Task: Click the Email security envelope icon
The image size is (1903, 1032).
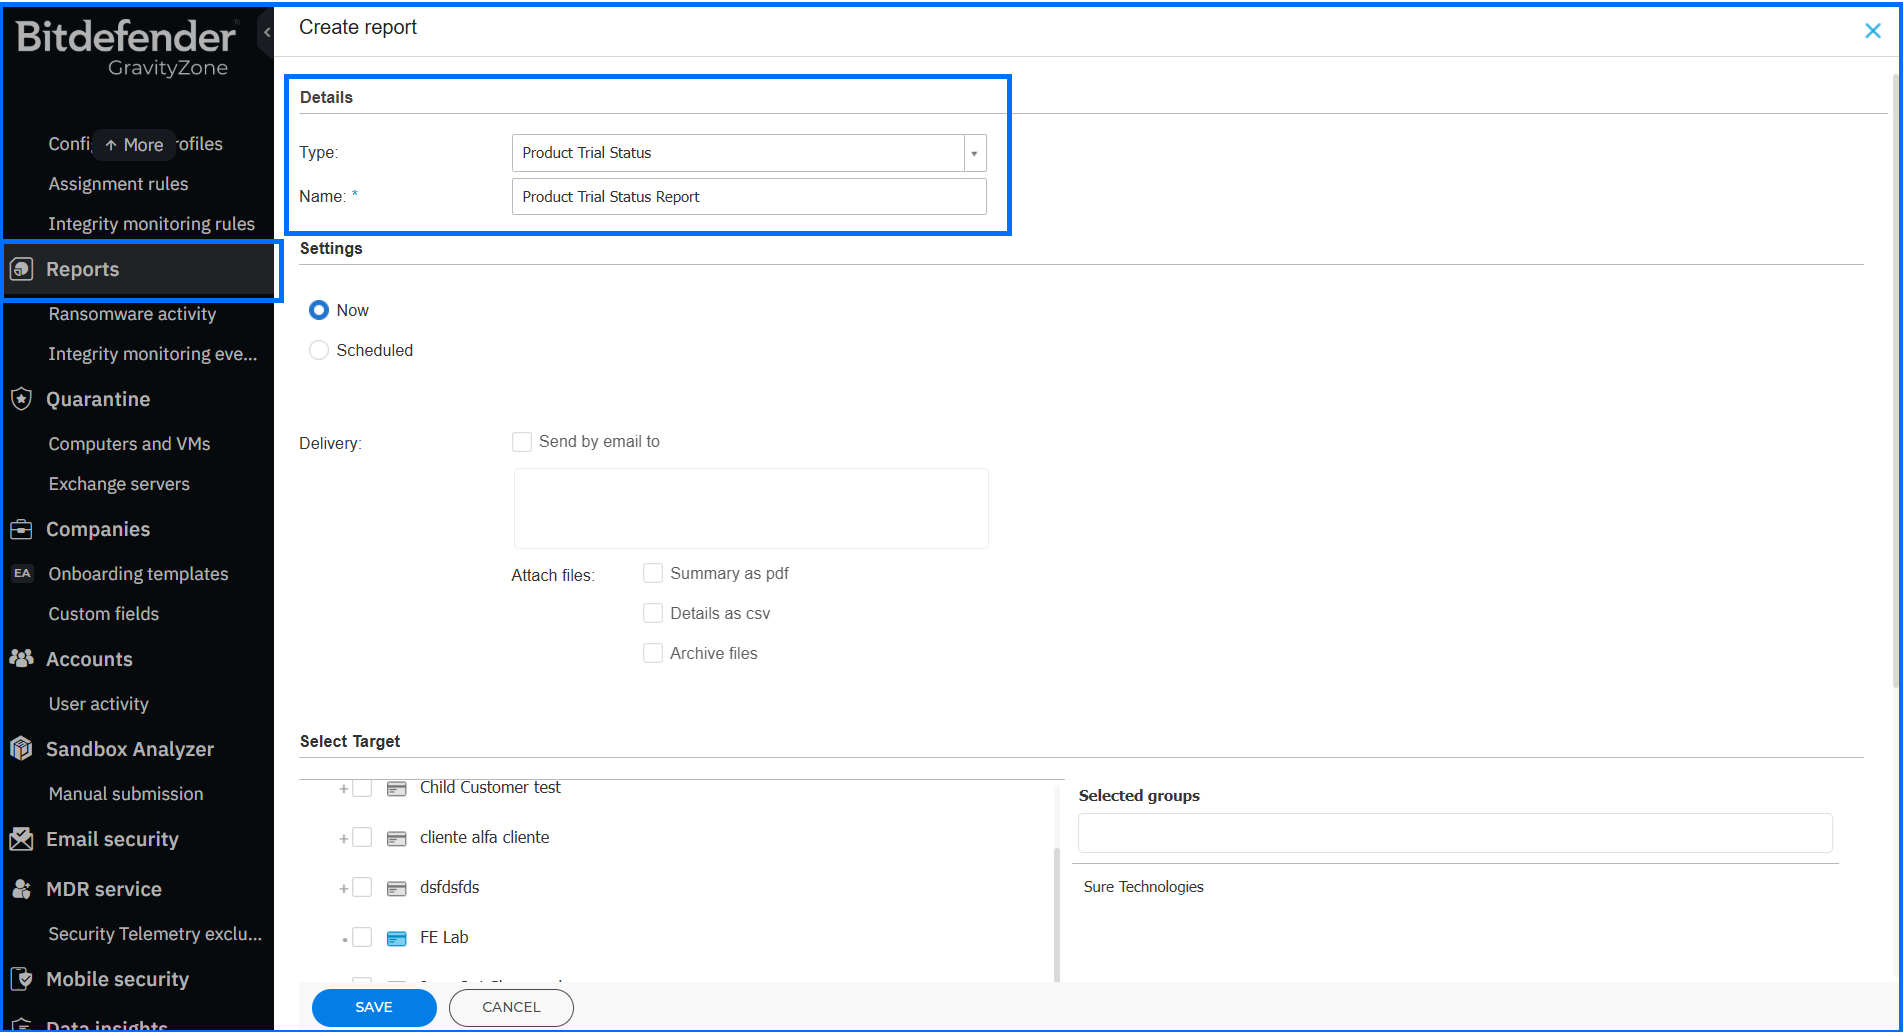Action: [x=21, y=839]
